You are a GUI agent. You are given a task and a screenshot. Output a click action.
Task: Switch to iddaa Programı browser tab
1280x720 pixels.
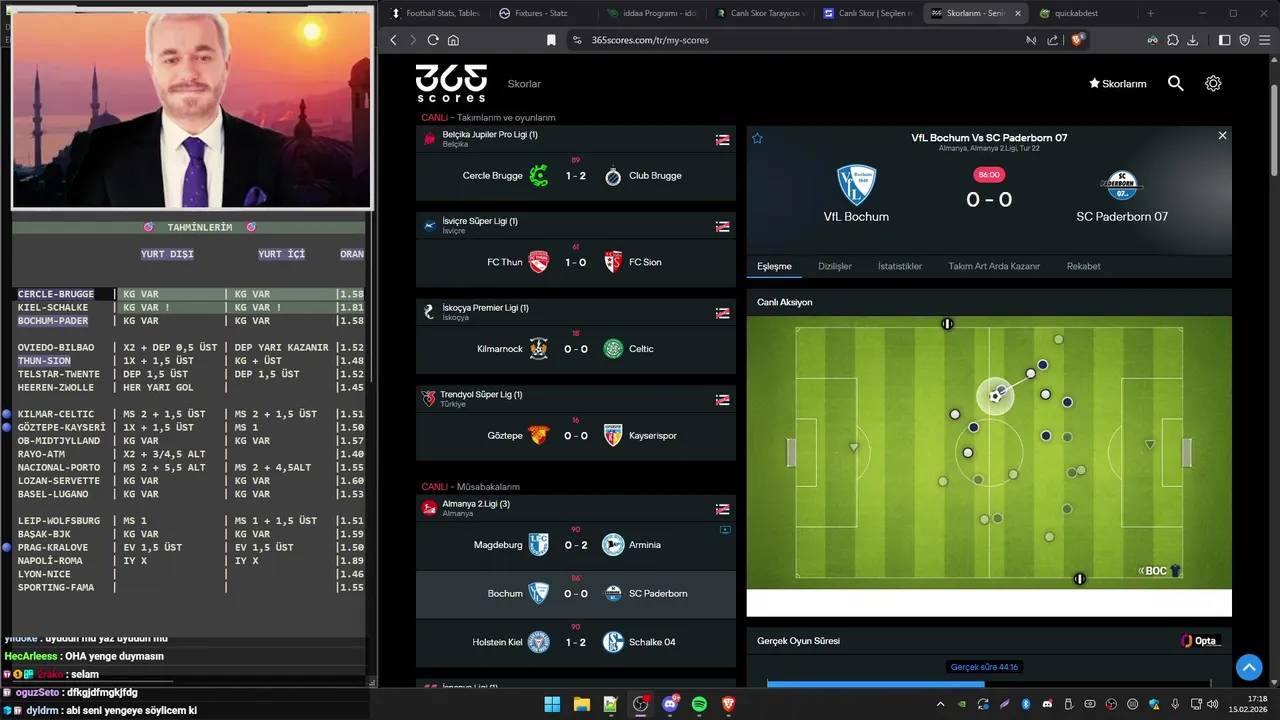coord(650,13)
